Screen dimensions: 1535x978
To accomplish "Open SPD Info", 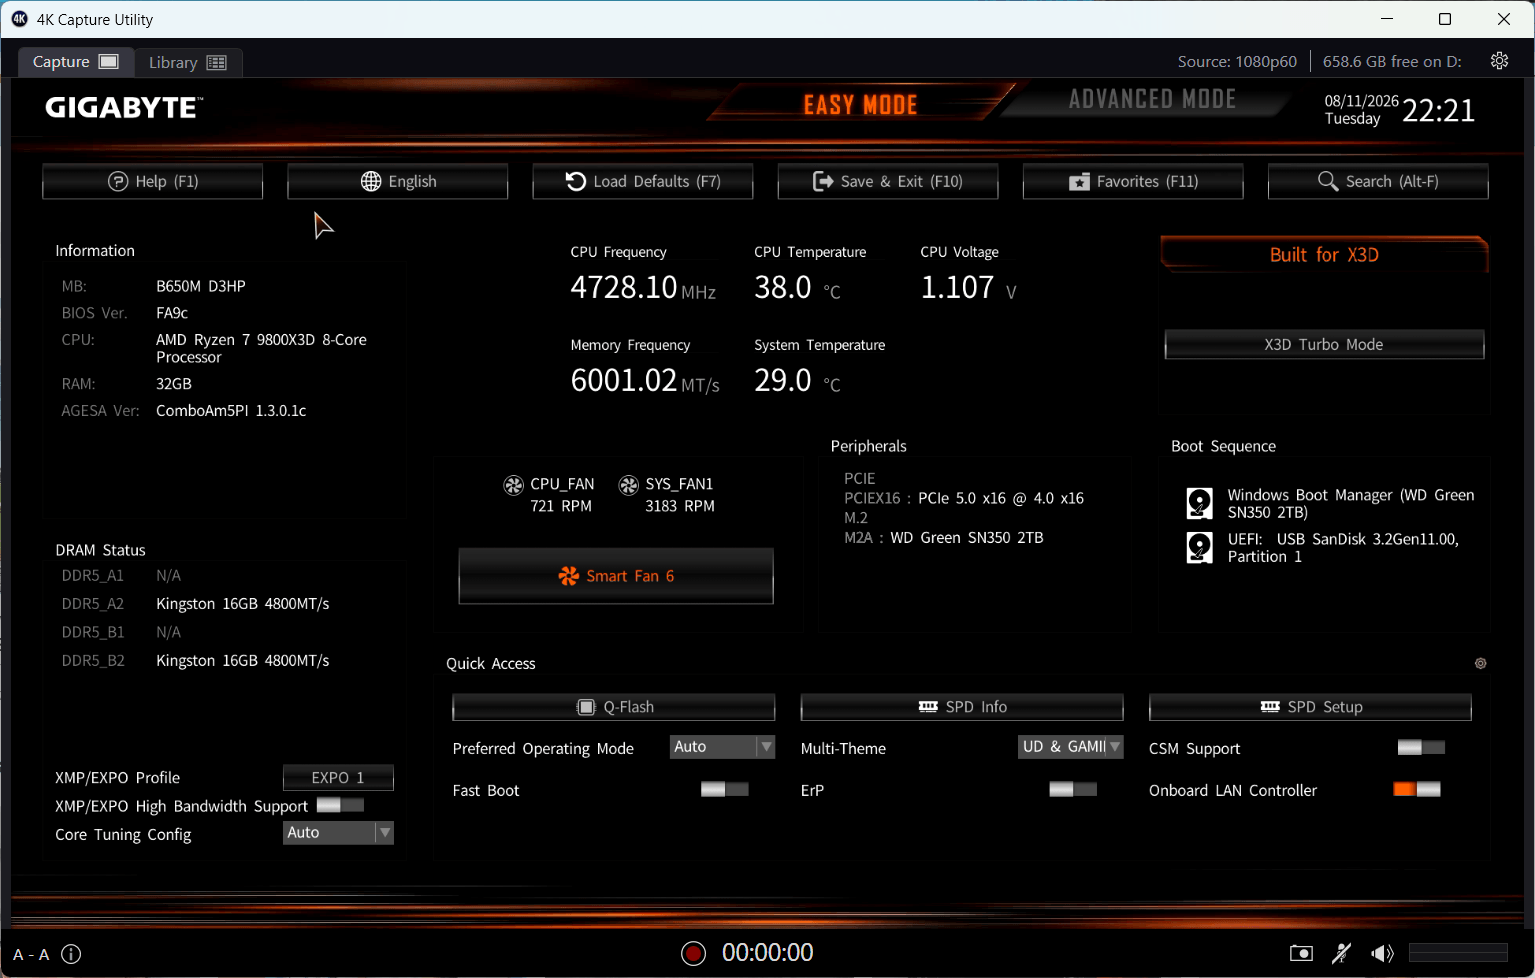I will 962,707.
